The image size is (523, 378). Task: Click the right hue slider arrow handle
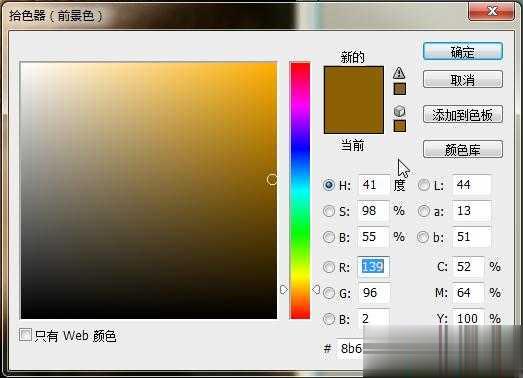316,289
